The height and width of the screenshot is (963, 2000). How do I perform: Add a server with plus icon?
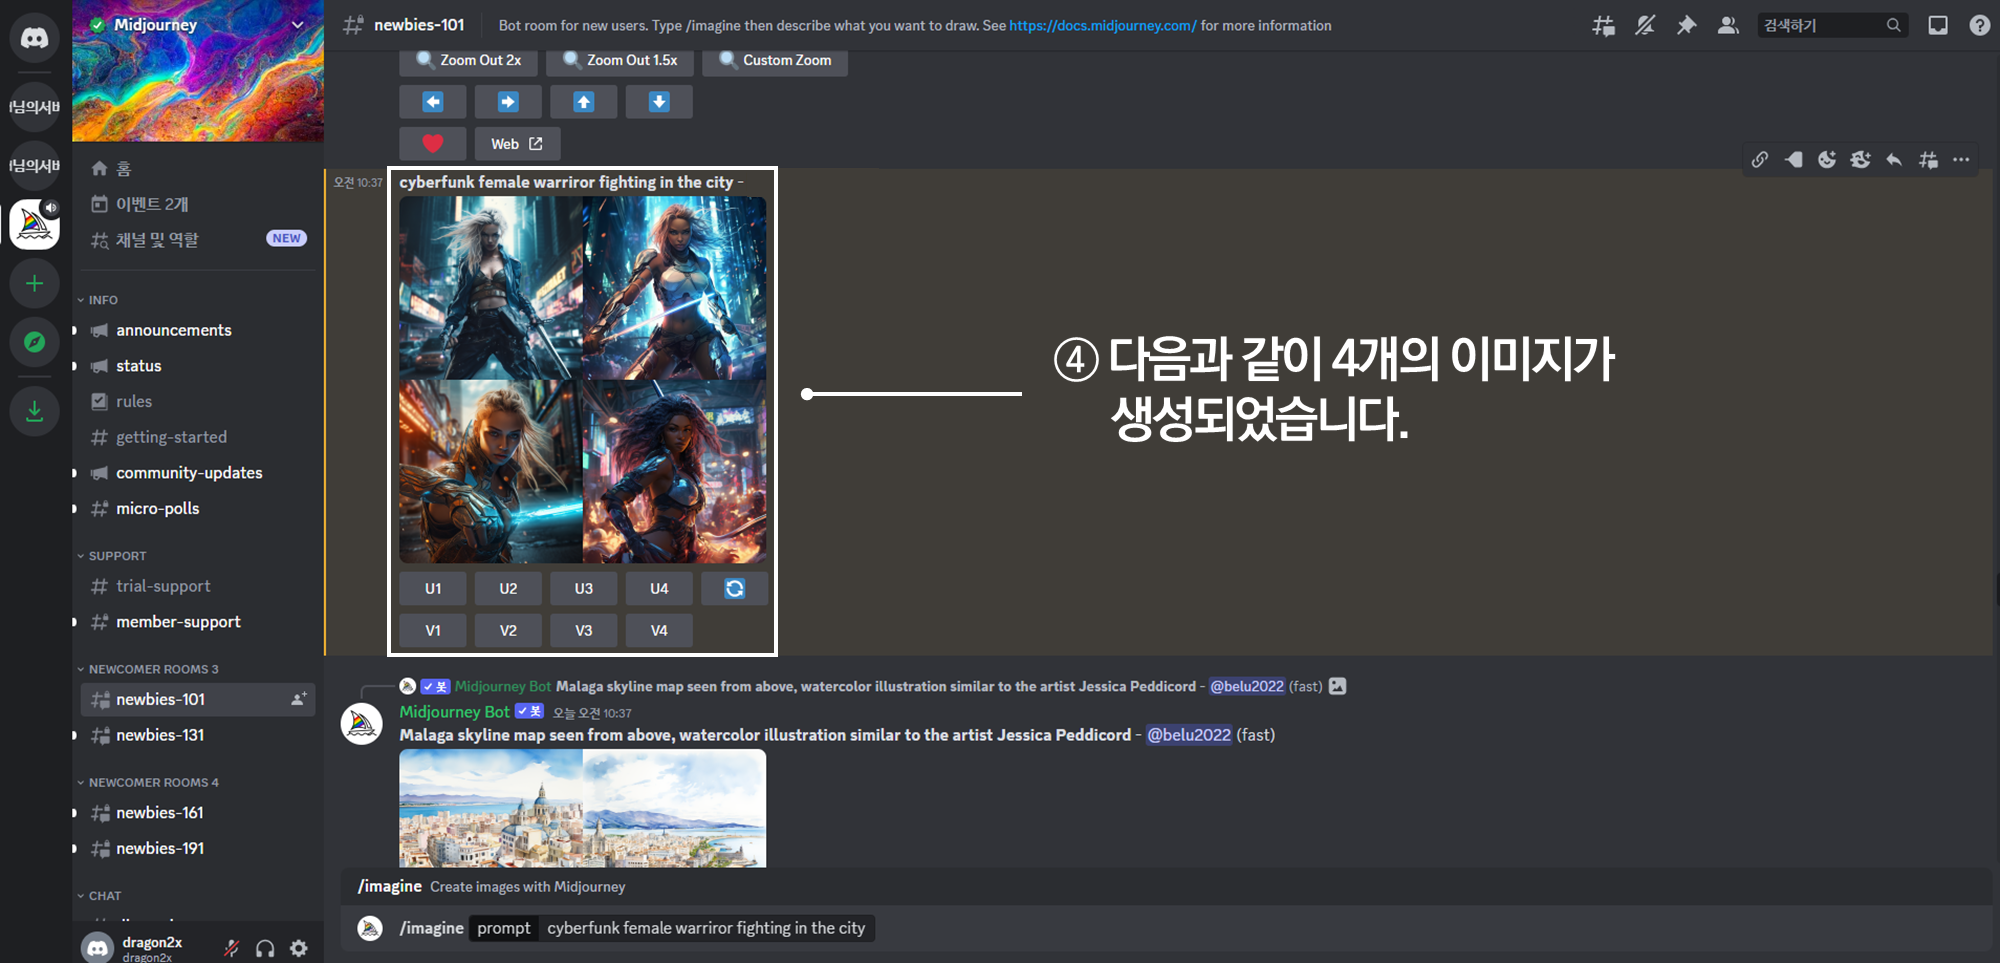point(35,284)
